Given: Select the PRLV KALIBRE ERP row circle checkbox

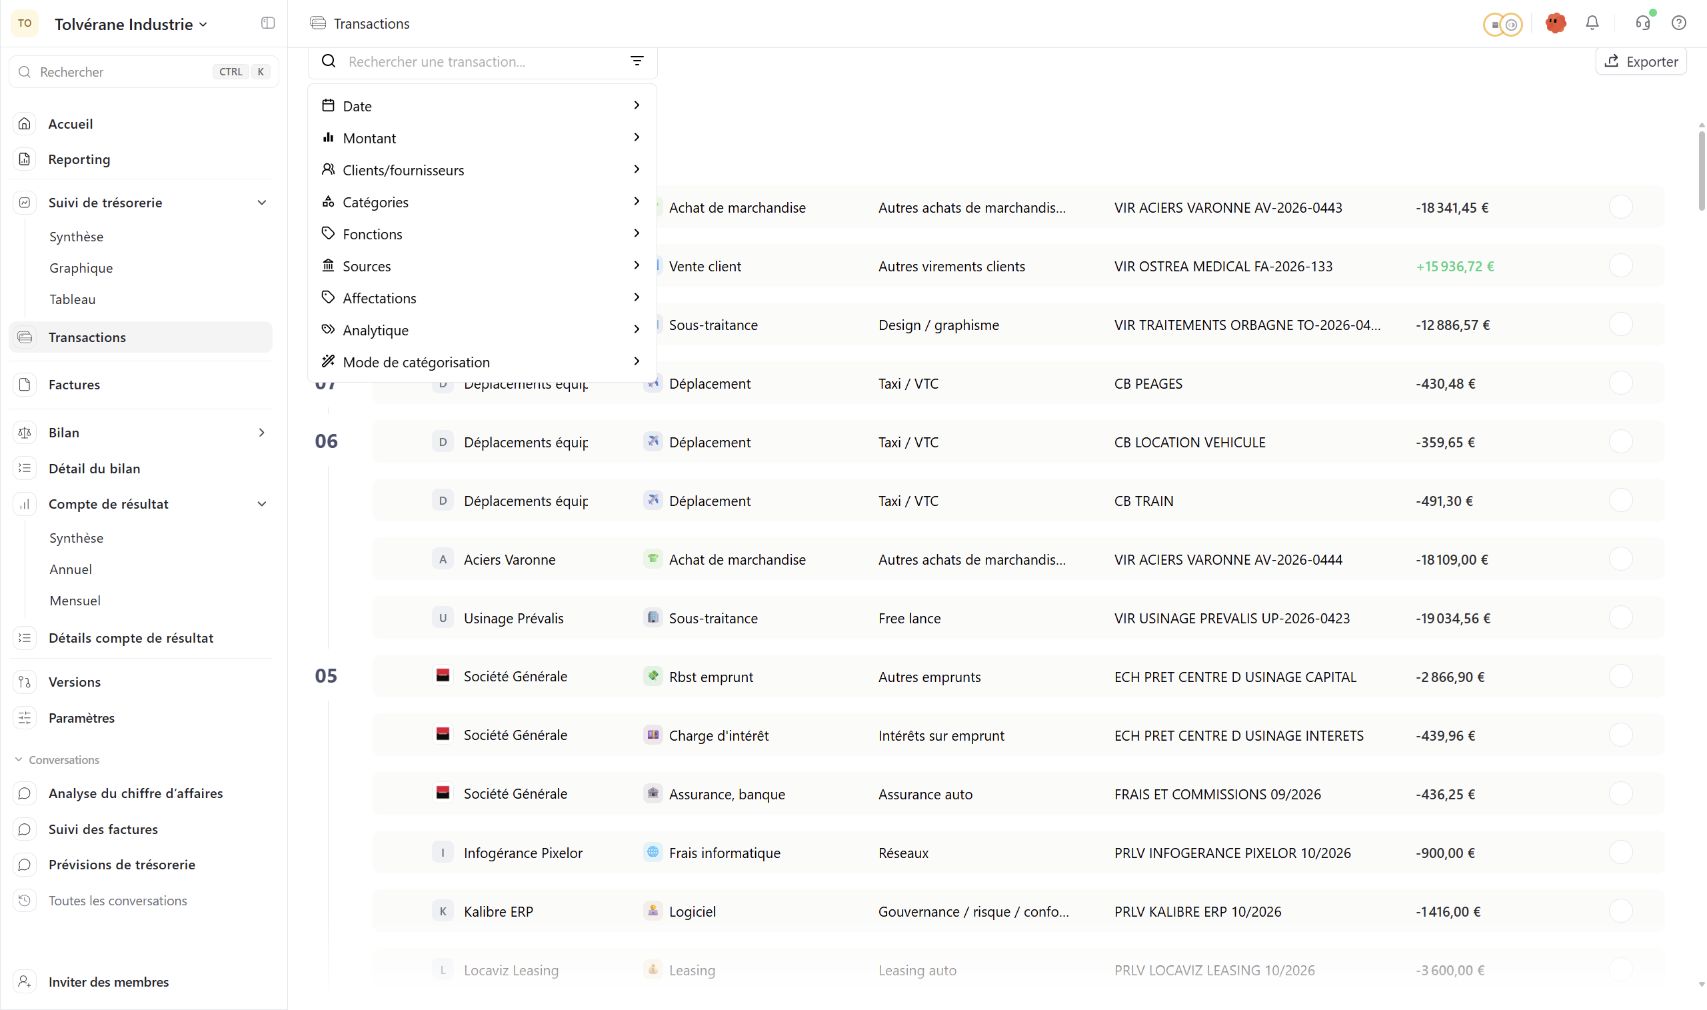Looking at the screenshot, I should click(x=1621, y=911).
